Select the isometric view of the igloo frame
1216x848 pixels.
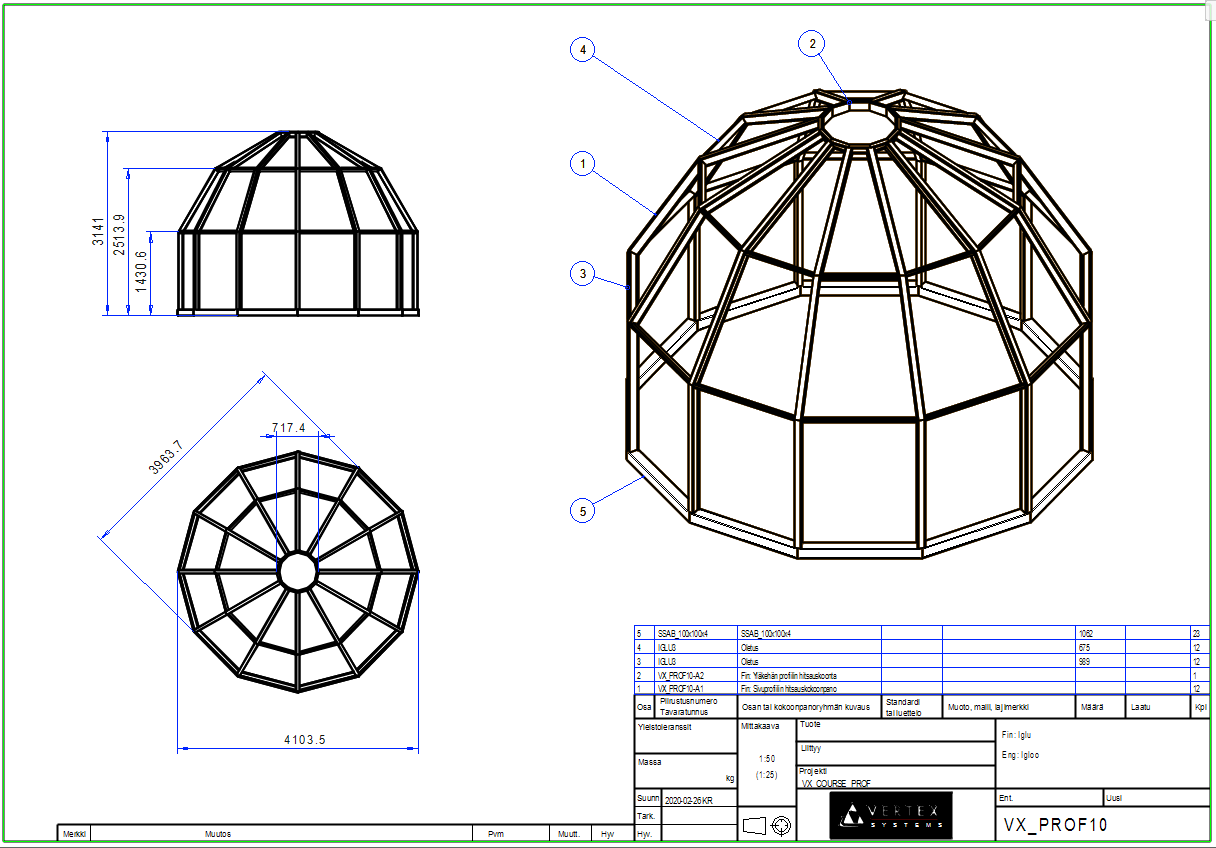(859, 322)
